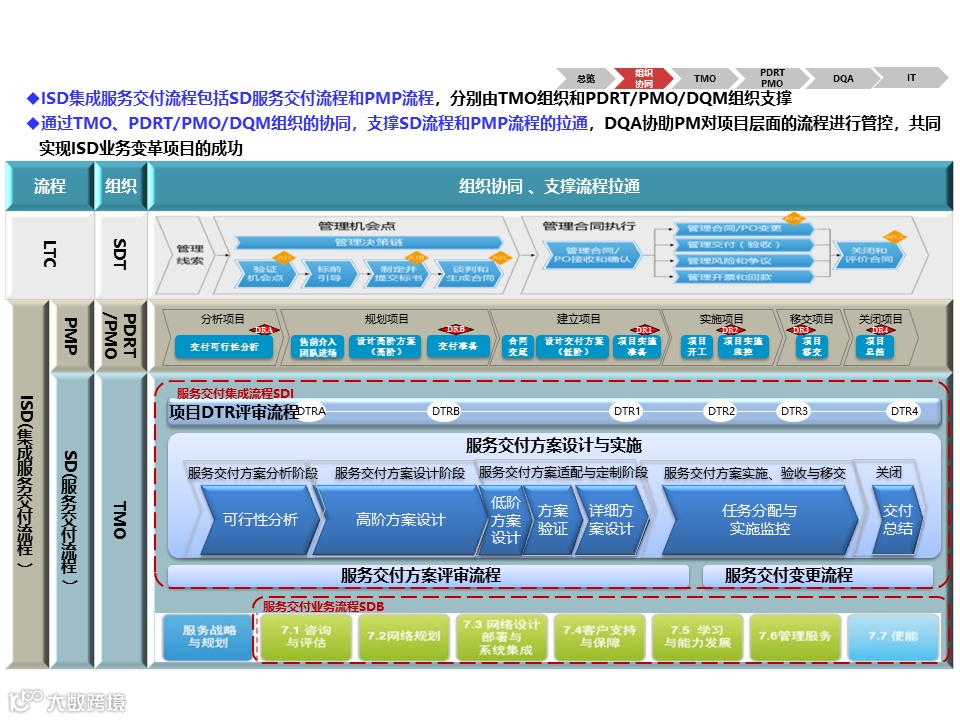Viewport: 960px width, 720px height.
Task: Click the LTC process cell
Action: [50, 254]
